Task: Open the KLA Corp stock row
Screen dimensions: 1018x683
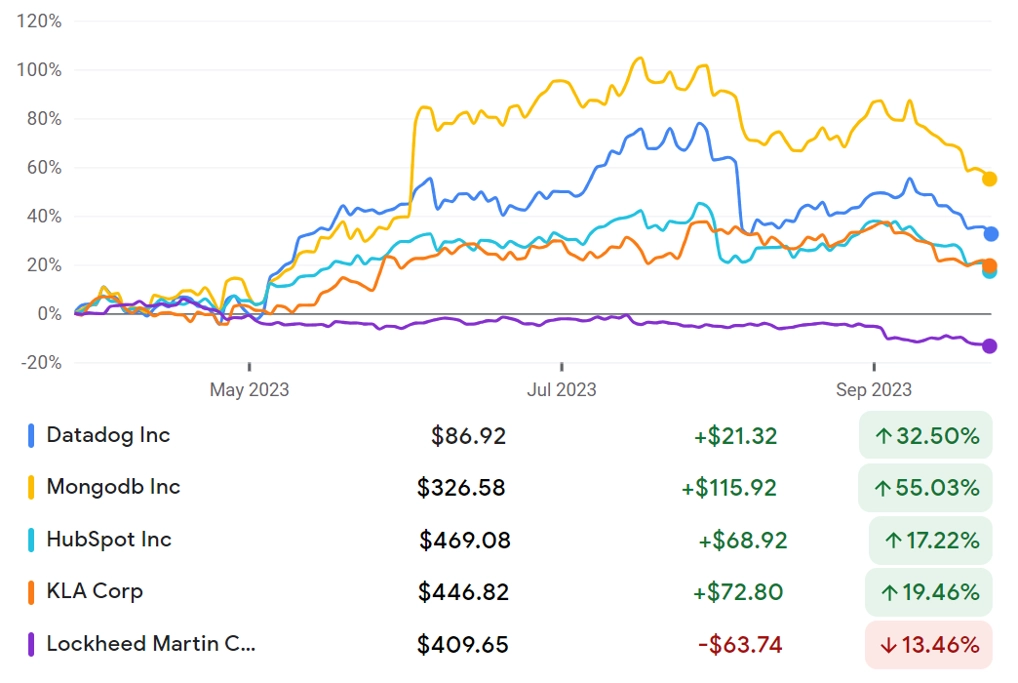Action: click(x=509, y=592)
